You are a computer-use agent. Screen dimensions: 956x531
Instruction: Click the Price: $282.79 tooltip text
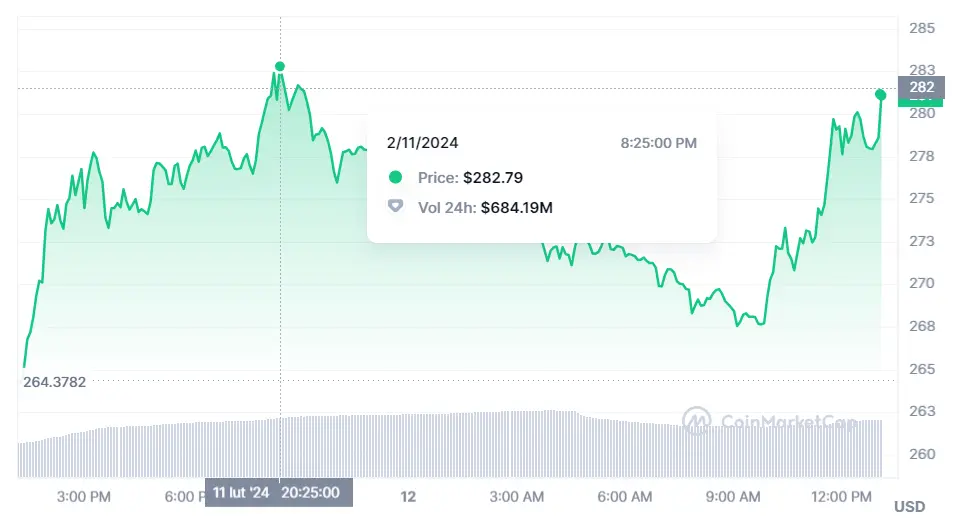pos(470,178)
